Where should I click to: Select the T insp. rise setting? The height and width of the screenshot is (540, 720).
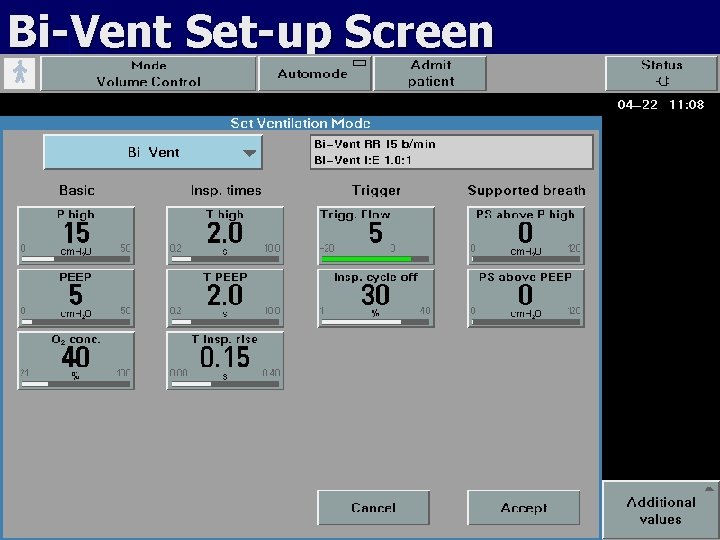(225, 360)
